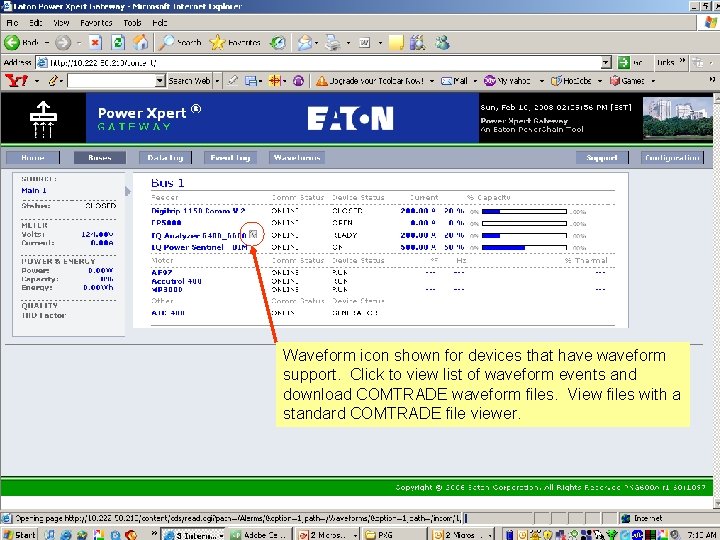Open the IQ Analyzer 6400_6600 link

tap(199, 235)
